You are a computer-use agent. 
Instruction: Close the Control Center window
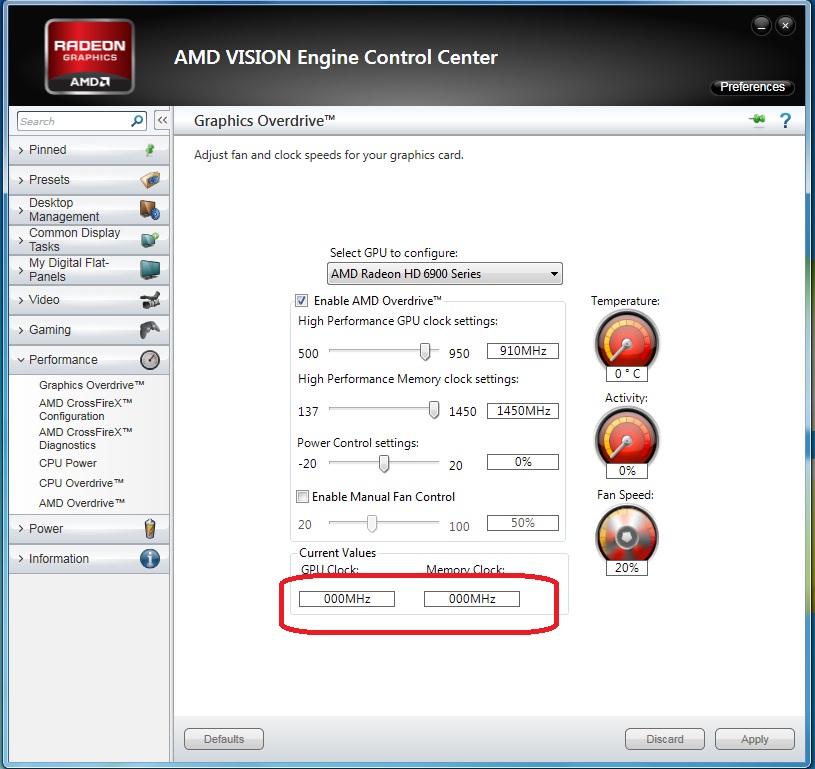785,25
